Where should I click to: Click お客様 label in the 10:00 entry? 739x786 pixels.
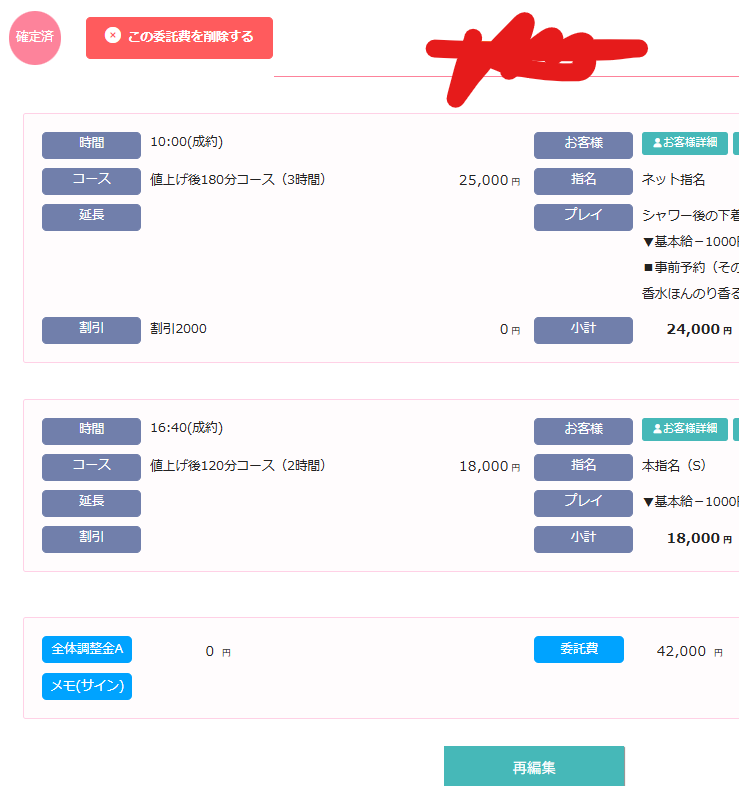pyautogui.click(x=583, y=145)
